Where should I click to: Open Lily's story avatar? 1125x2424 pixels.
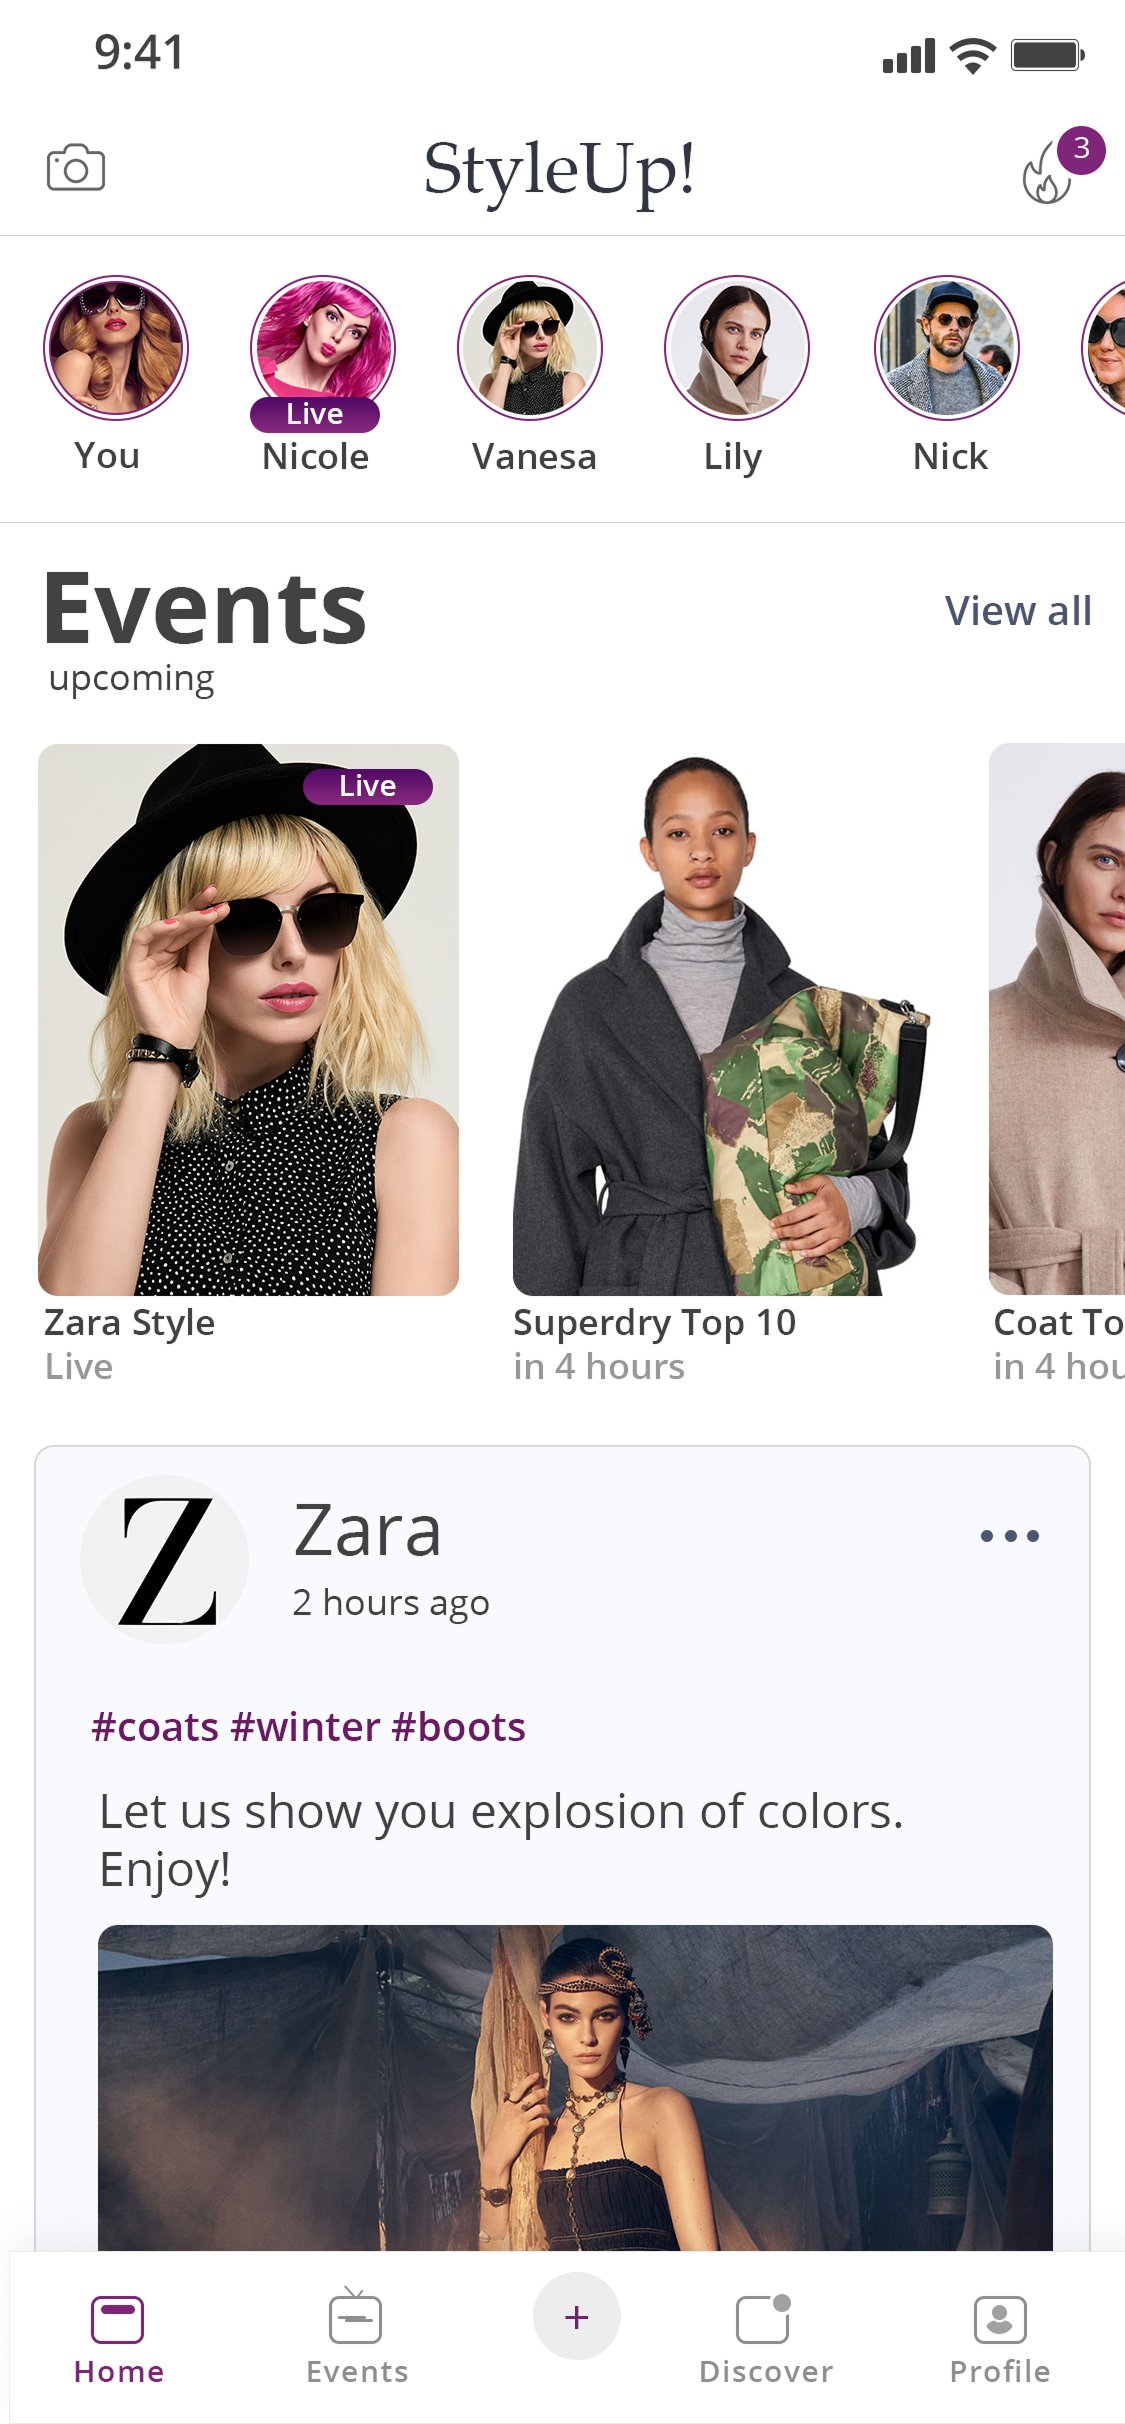coord(737,348)
